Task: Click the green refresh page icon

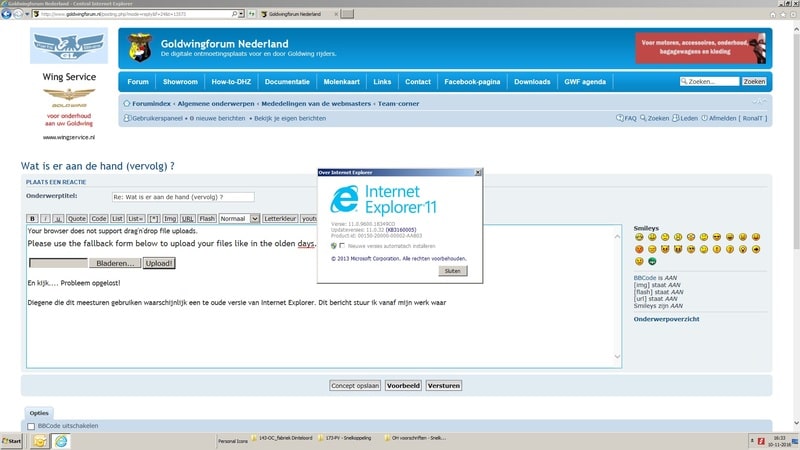Action: coord(252,14)
